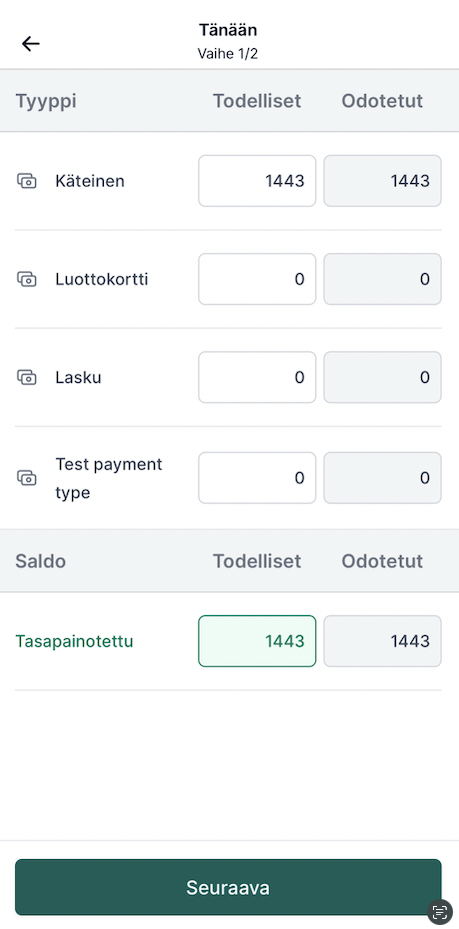Edit the Käteinen Todelliset amount field
Screen dimensions: 459x929
(257, 181)
